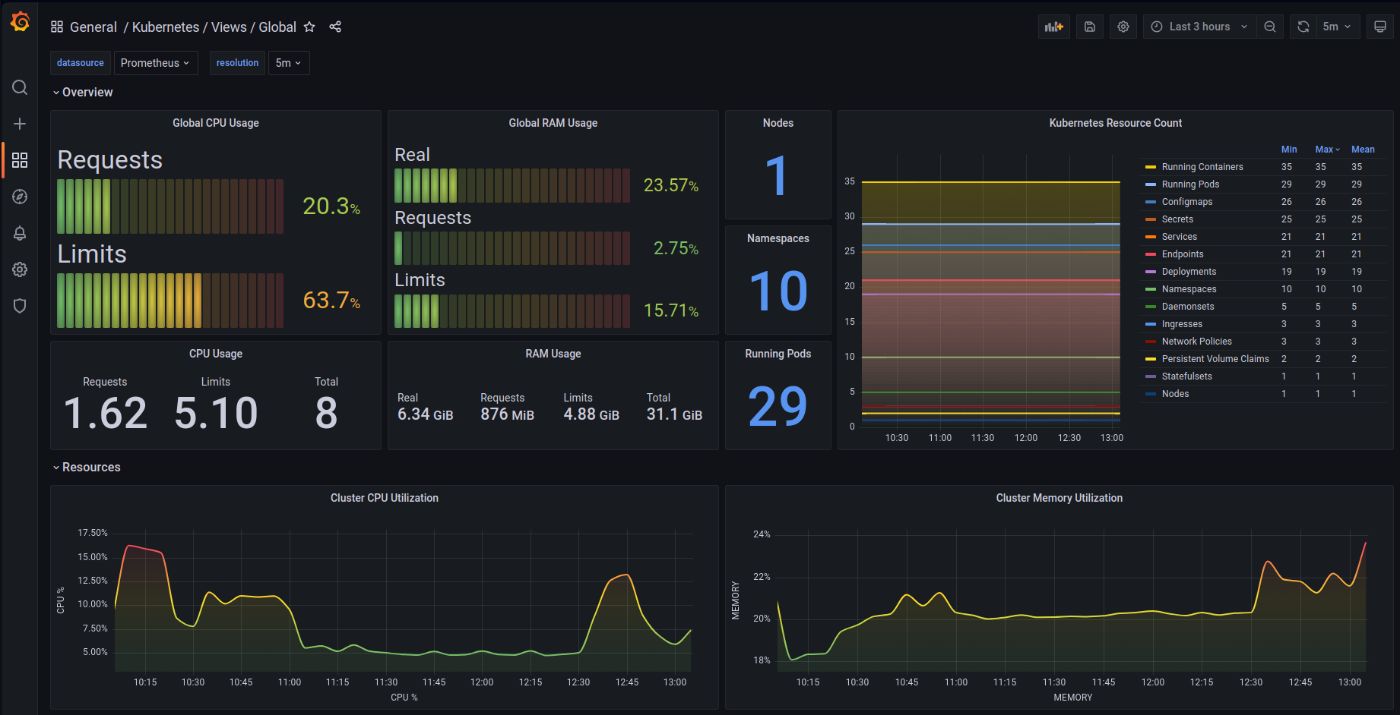Screen dimensions: 1400x715
Task: Open the resolution 5m dropdown
Action: click(x=288, y=62)
